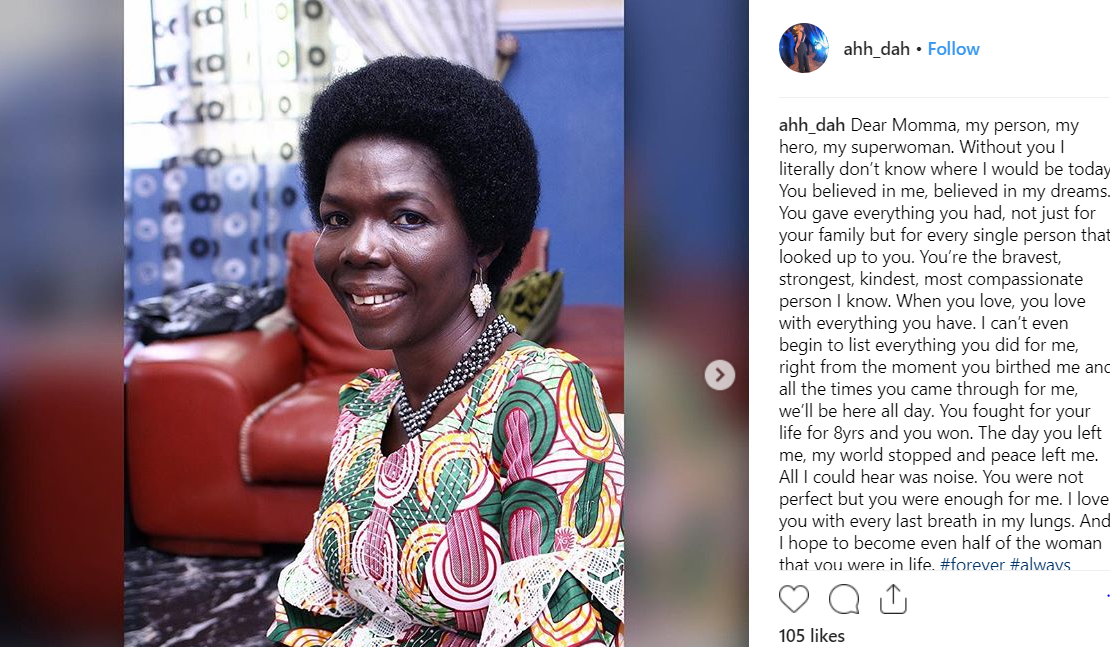Open comments using the speech bubble icon
The height and width of the screenshot is (647, 1110).
click(844, 599)
